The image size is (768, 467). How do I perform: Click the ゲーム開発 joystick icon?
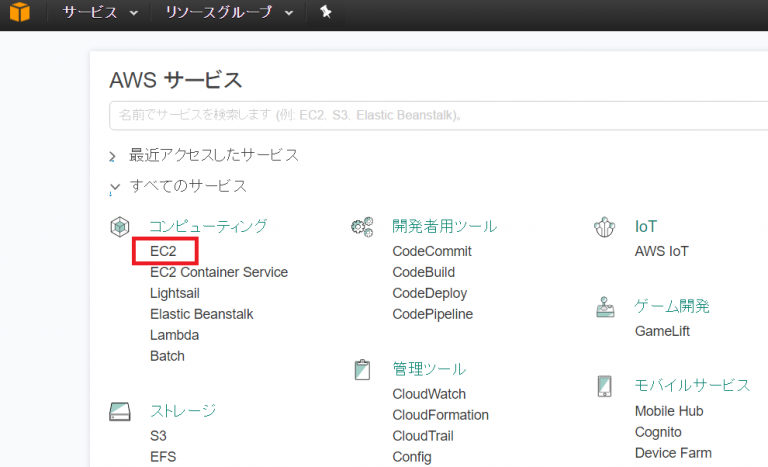click(605, 307)
